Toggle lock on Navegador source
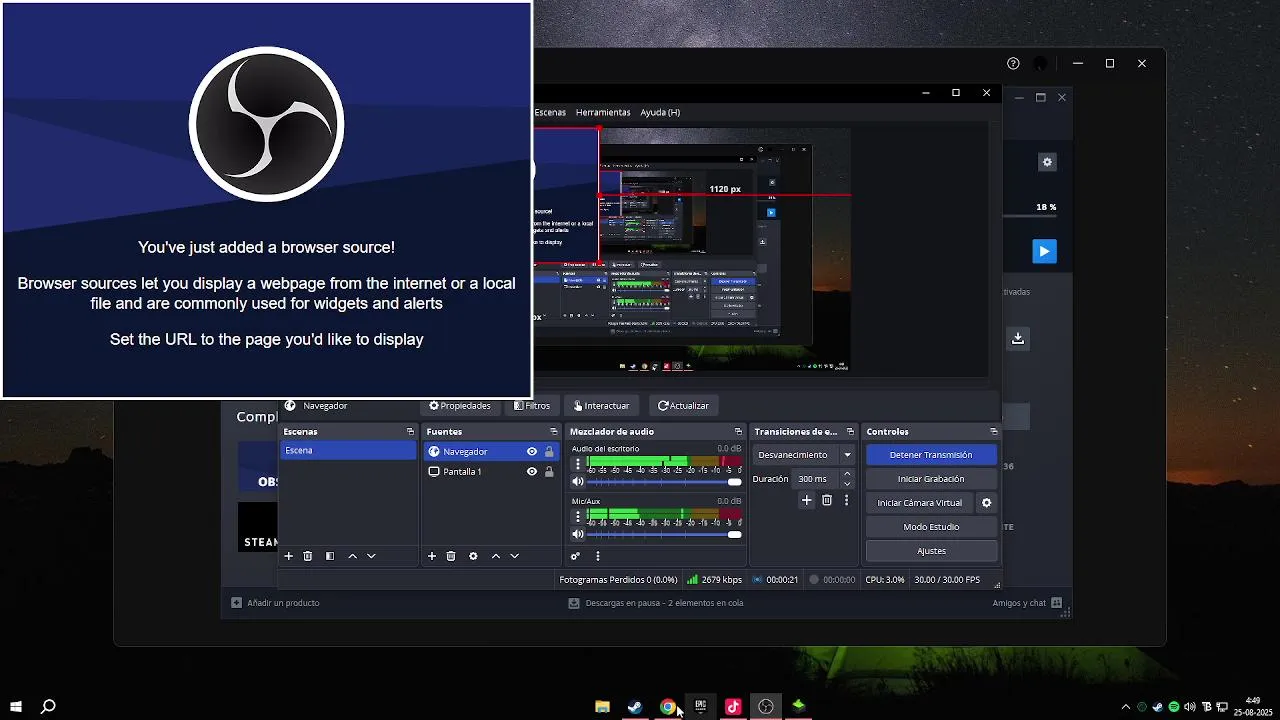 pos(549,452)
